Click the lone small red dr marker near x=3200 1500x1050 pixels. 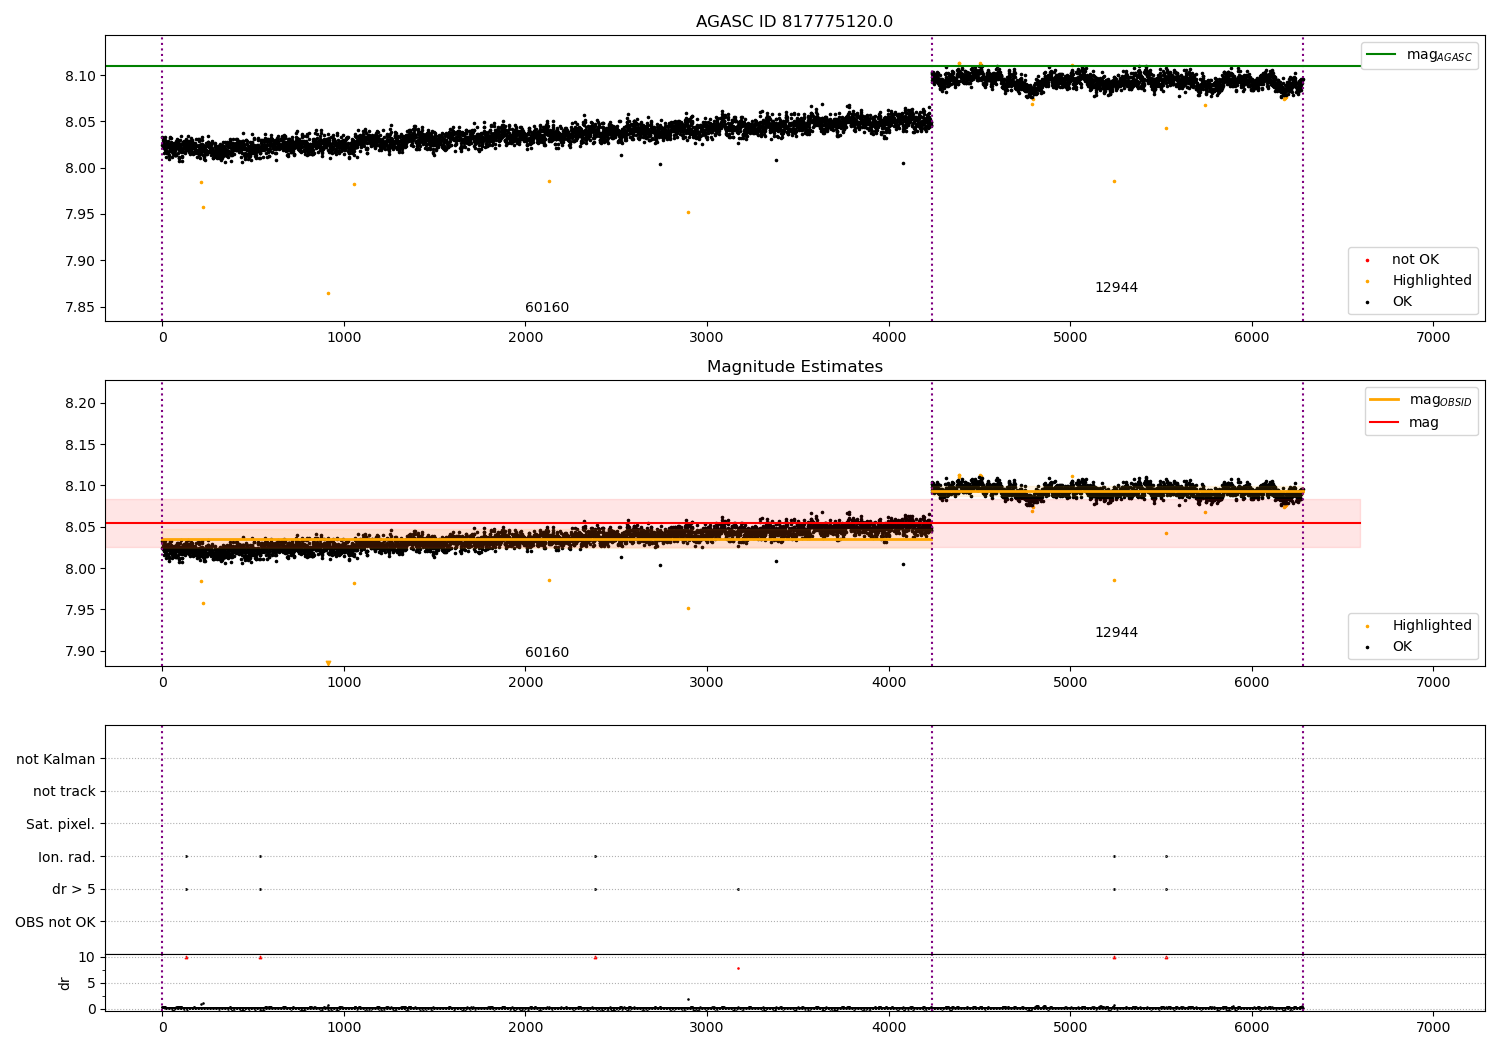738,968
